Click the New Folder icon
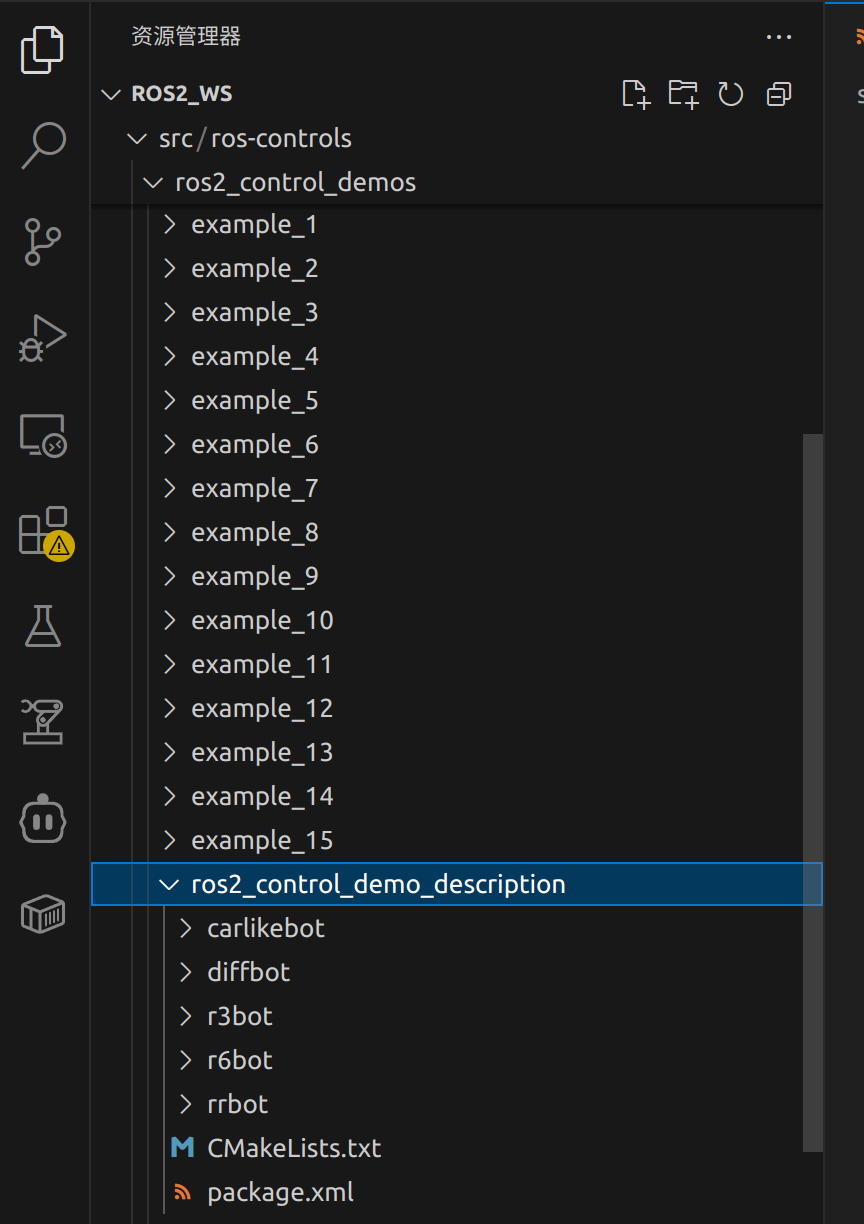 coord(684,94)
